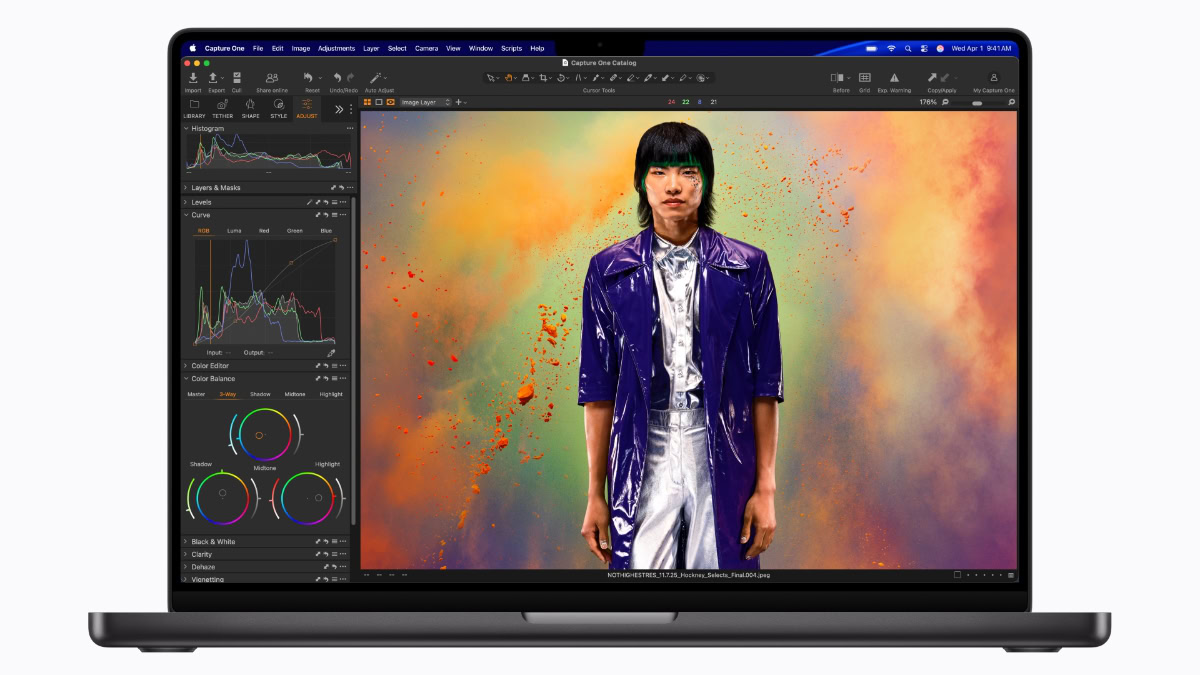Select the Crop tool in the cursor toolbar
1200x675 pixels.
point(543,78)
